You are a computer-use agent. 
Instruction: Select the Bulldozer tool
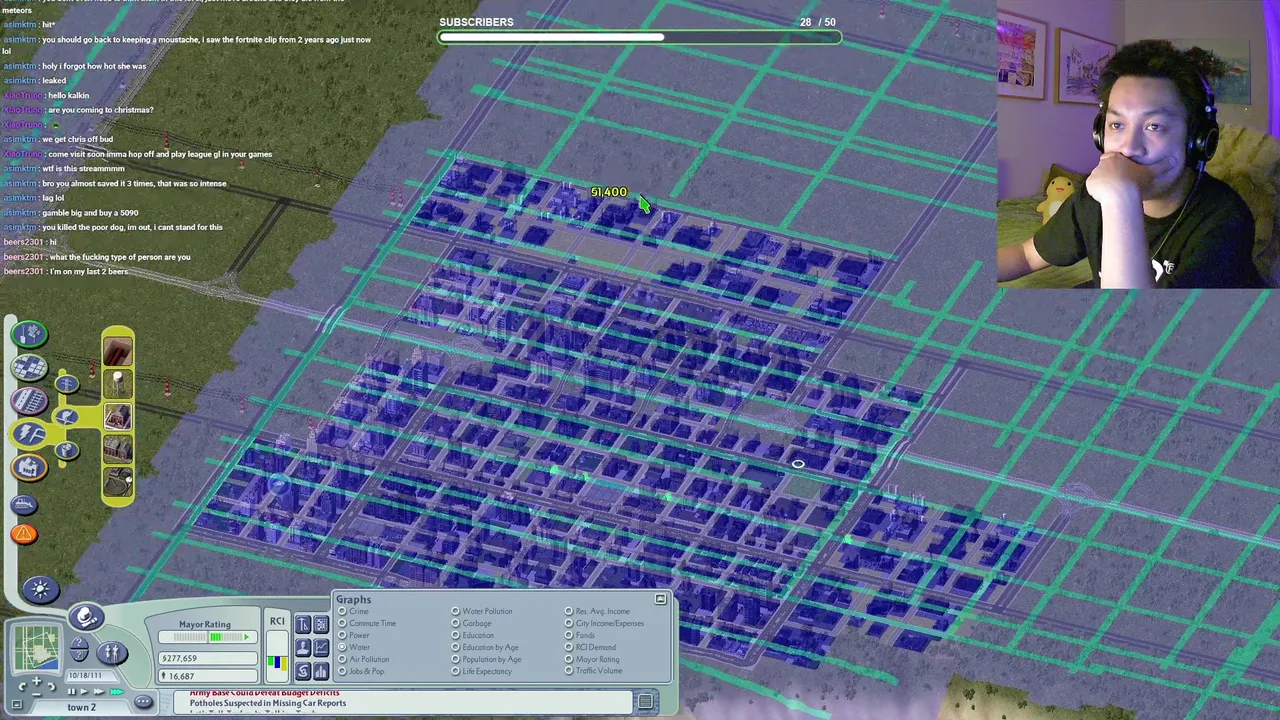coord(24,503)
